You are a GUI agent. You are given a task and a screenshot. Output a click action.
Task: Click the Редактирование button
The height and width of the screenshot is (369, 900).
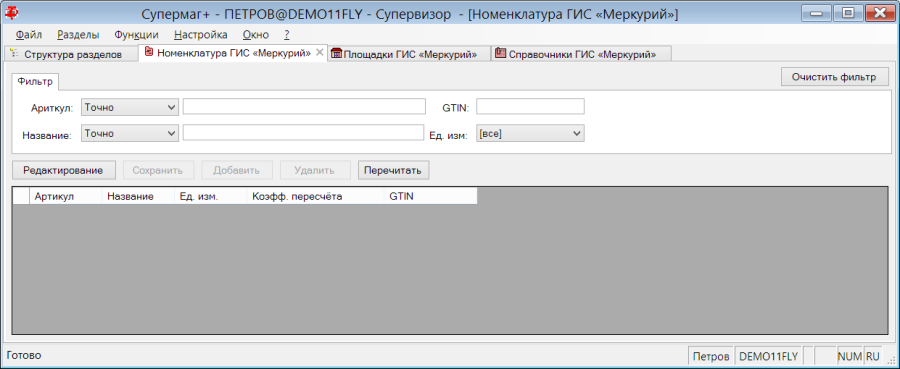(x=64, y=170)
